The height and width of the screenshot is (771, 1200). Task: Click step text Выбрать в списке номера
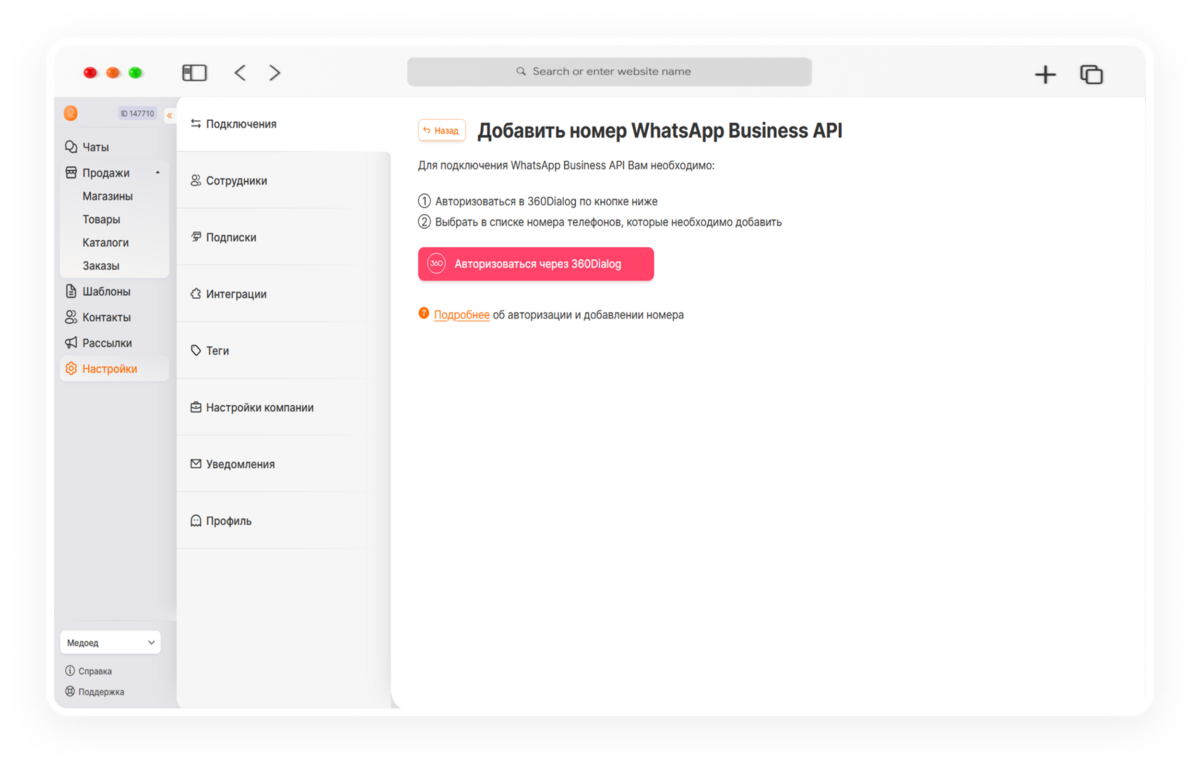[608, 223]
